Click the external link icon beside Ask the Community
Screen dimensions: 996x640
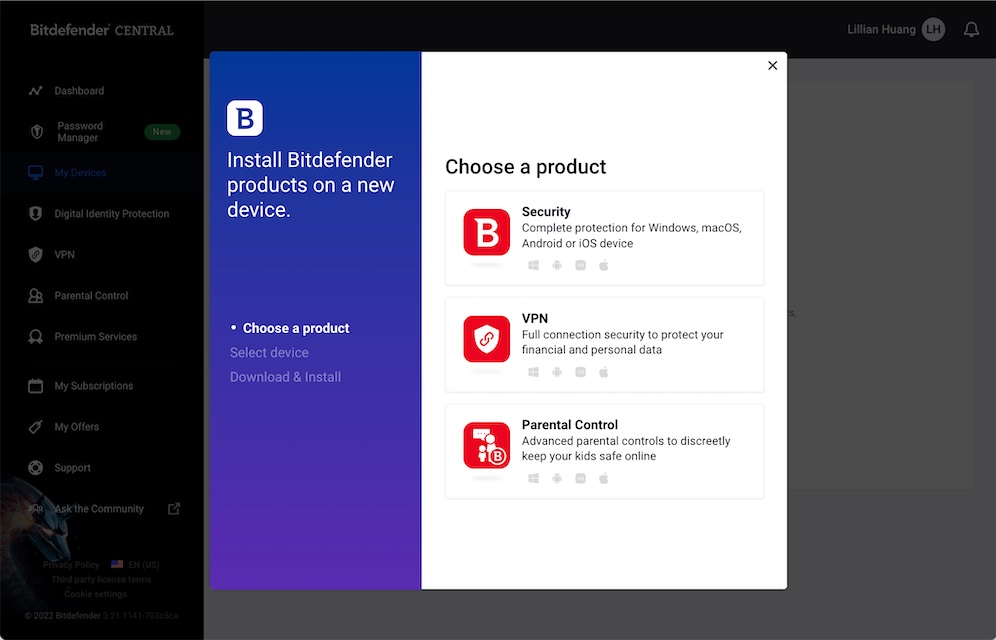click(173, 509)
